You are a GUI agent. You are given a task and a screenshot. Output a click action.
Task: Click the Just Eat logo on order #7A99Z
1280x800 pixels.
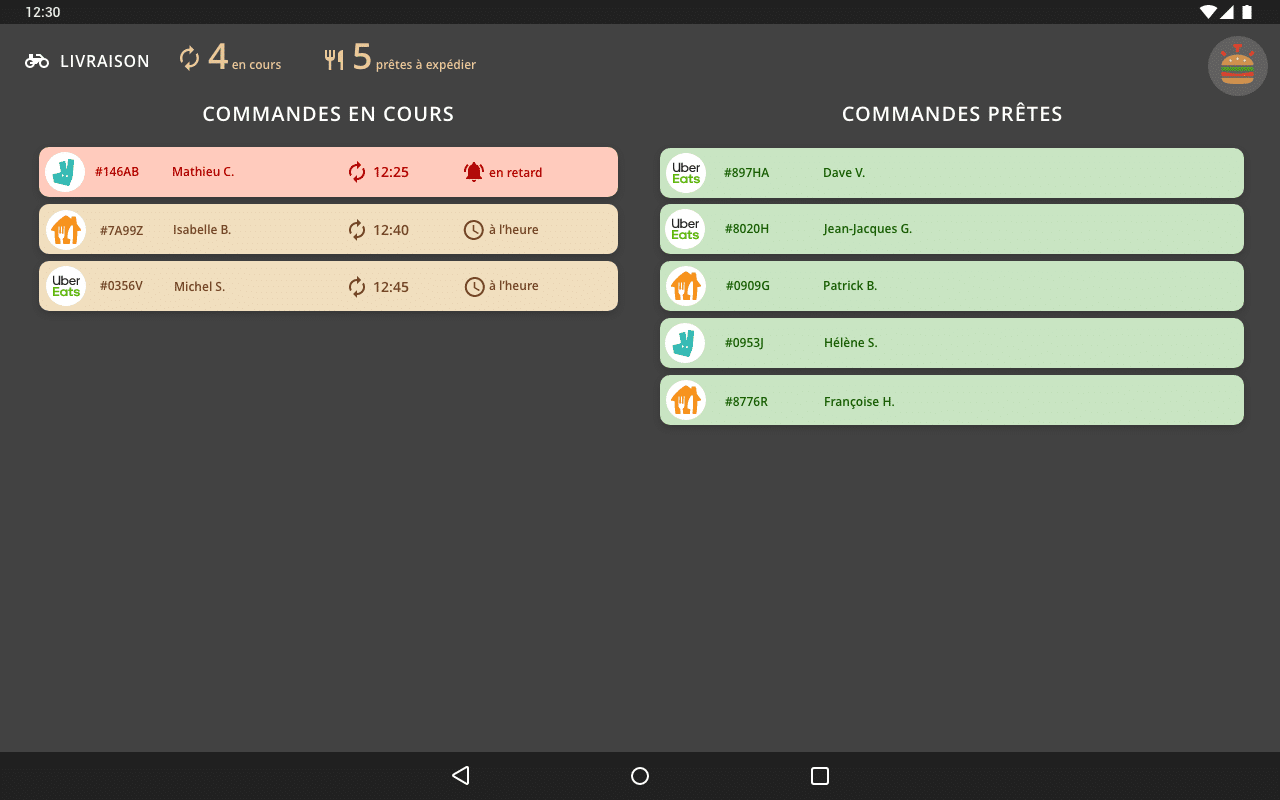66,229
